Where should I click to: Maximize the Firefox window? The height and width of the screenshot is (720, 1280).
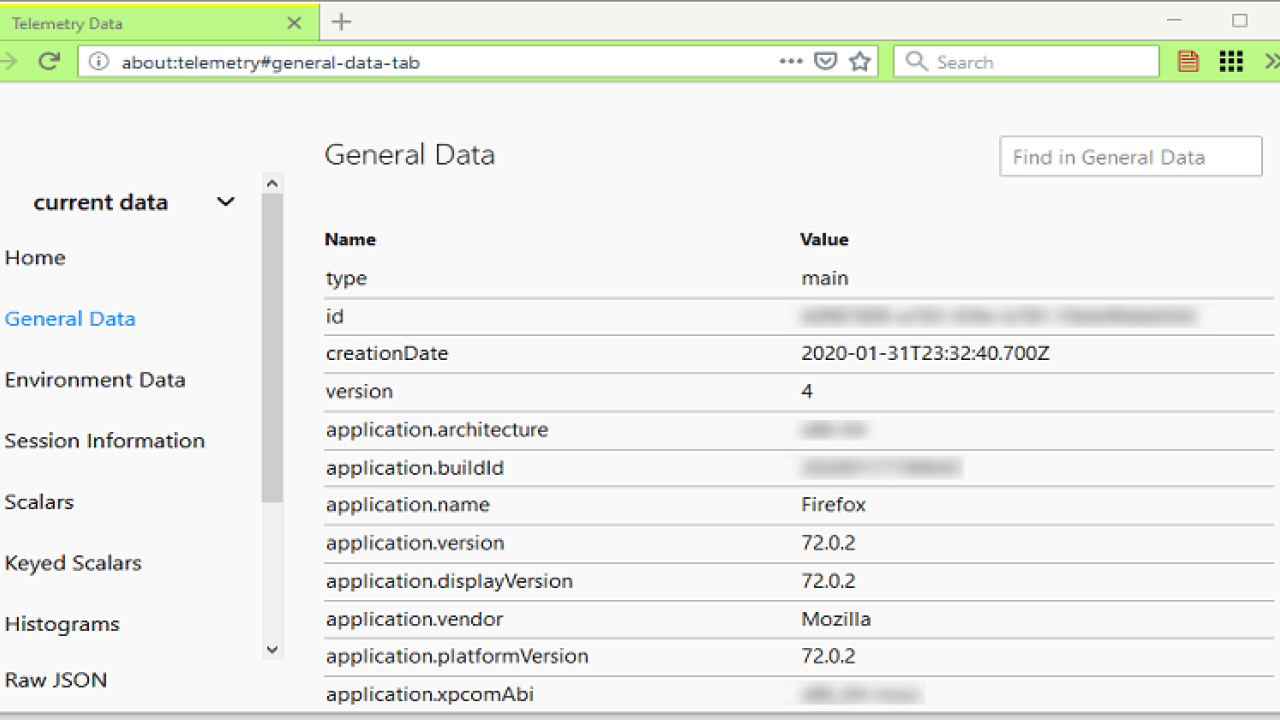pyautogui.click(x=1240, y=21)
